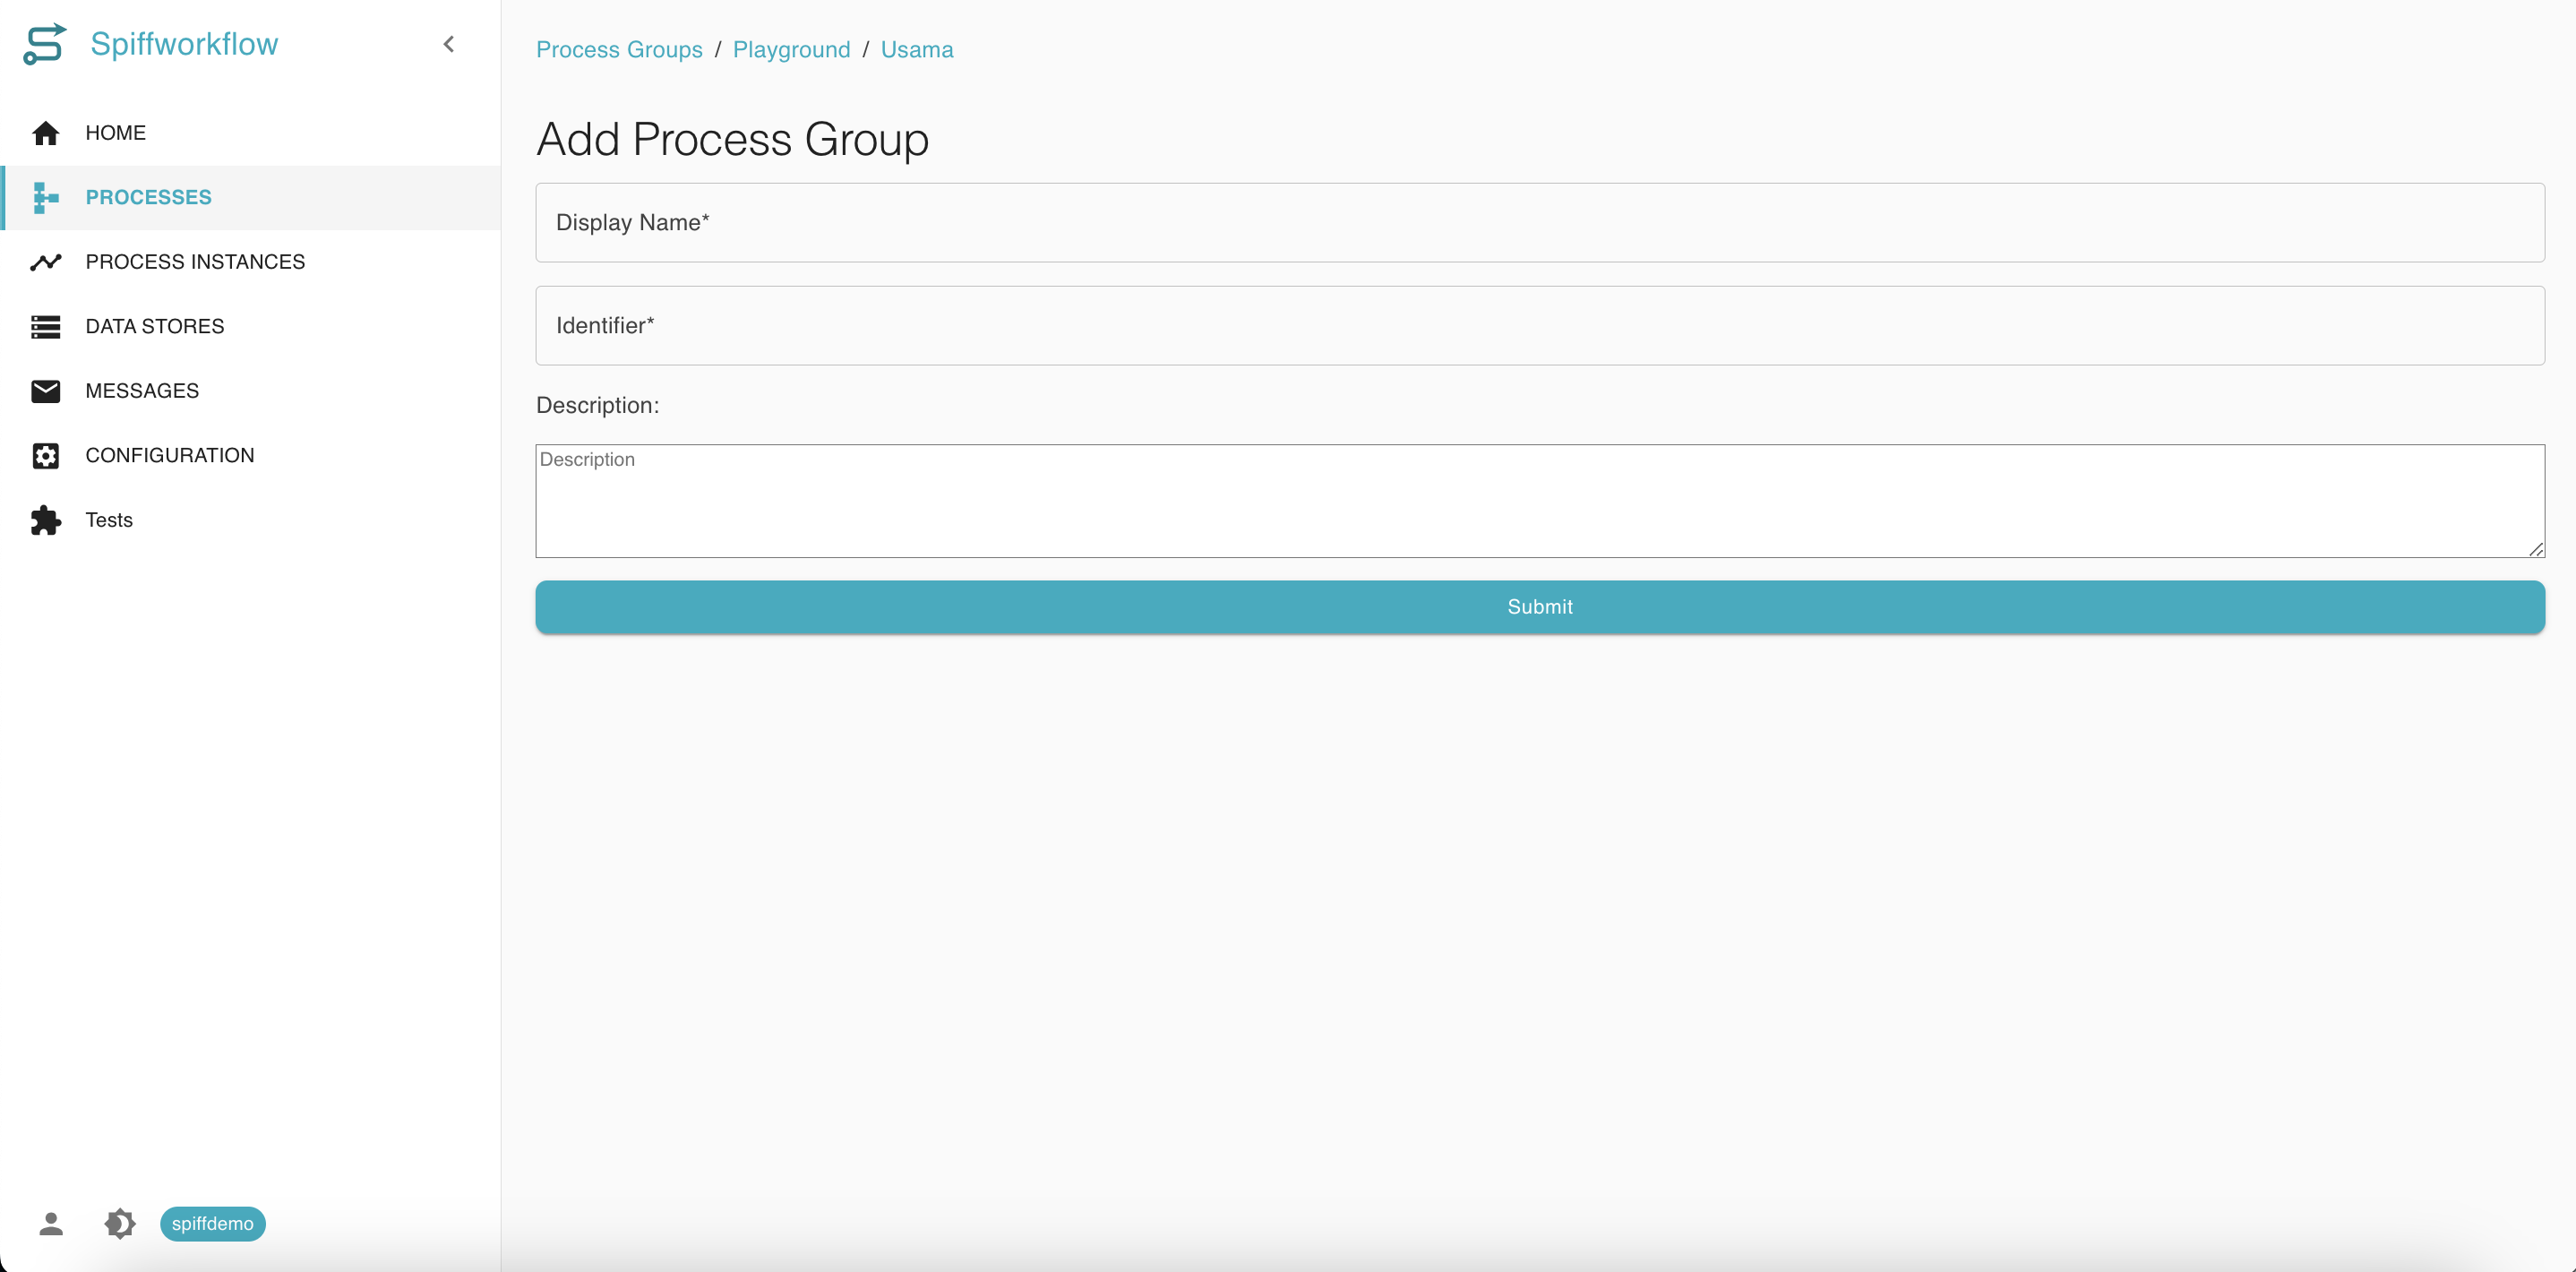Collapse the sidebar with the chevron arrow
The image size is (2576, 1272).
coord(449,44)
